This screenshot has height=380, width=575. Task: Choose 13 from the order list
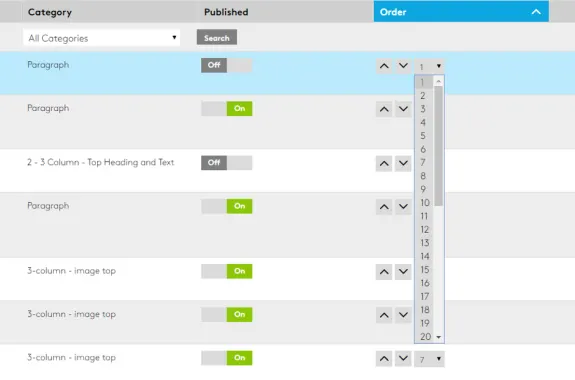click(x=424, y=243)
